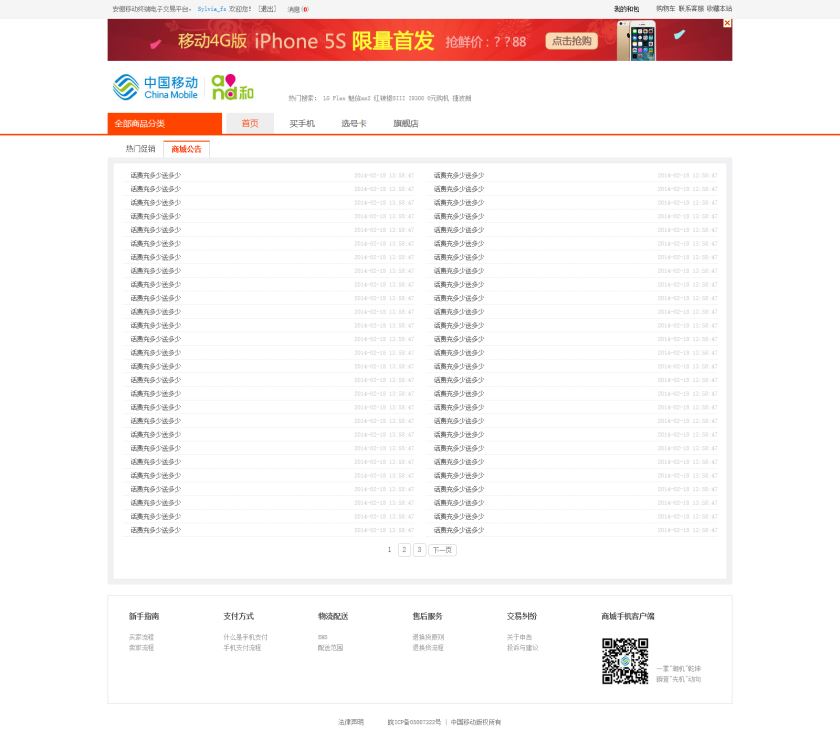Click 下一页 next page button
Image resolution: width=840 pixels, height=731 pixels.
442,549
